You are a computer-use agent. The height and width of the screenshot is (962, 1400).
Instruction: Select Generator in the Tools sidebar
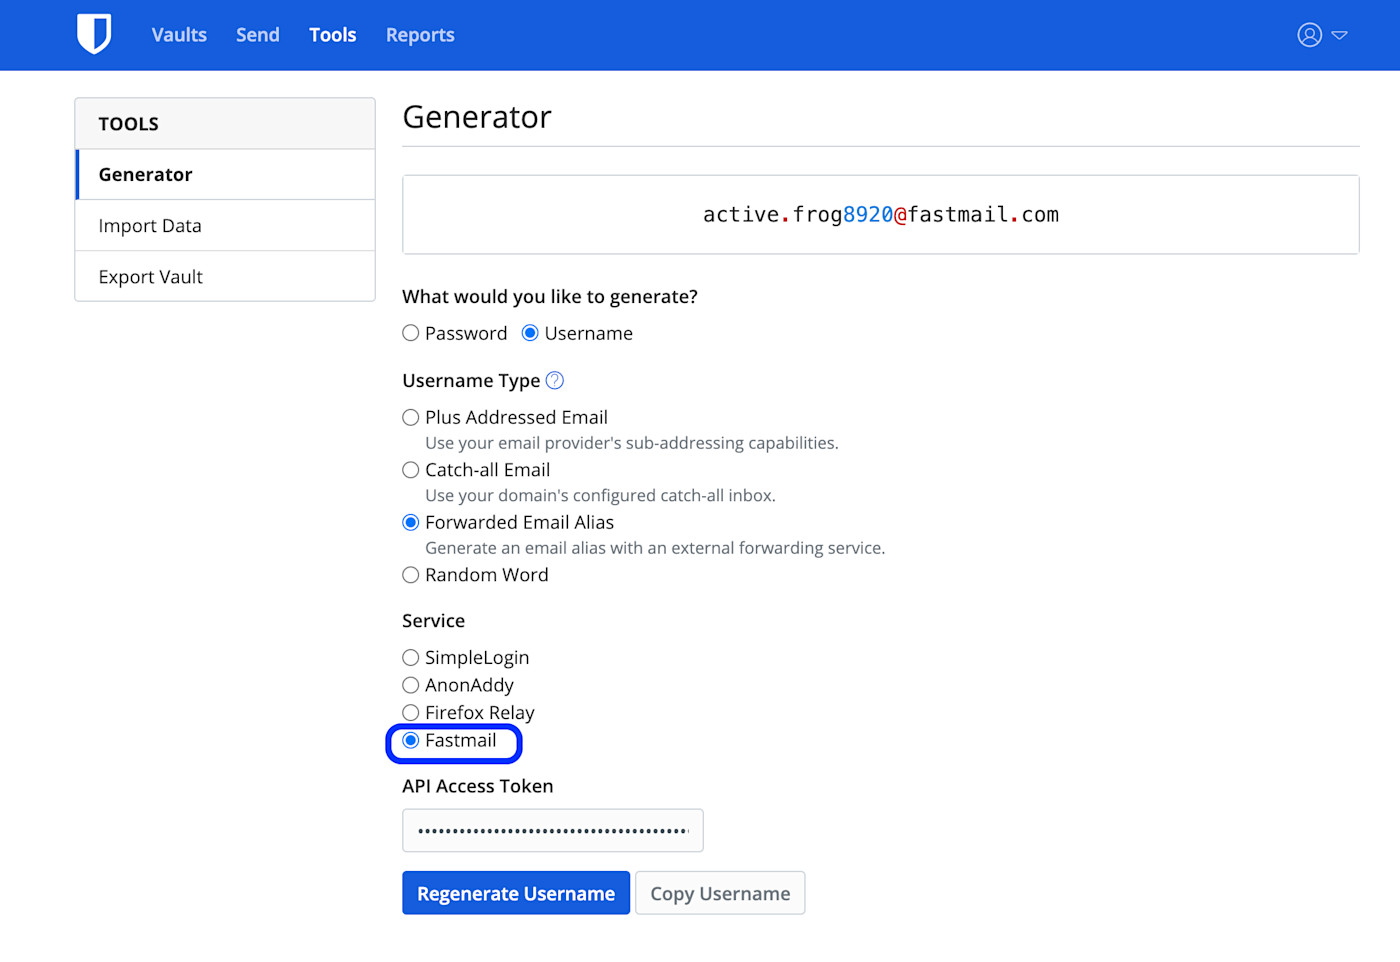pos(145,174)
